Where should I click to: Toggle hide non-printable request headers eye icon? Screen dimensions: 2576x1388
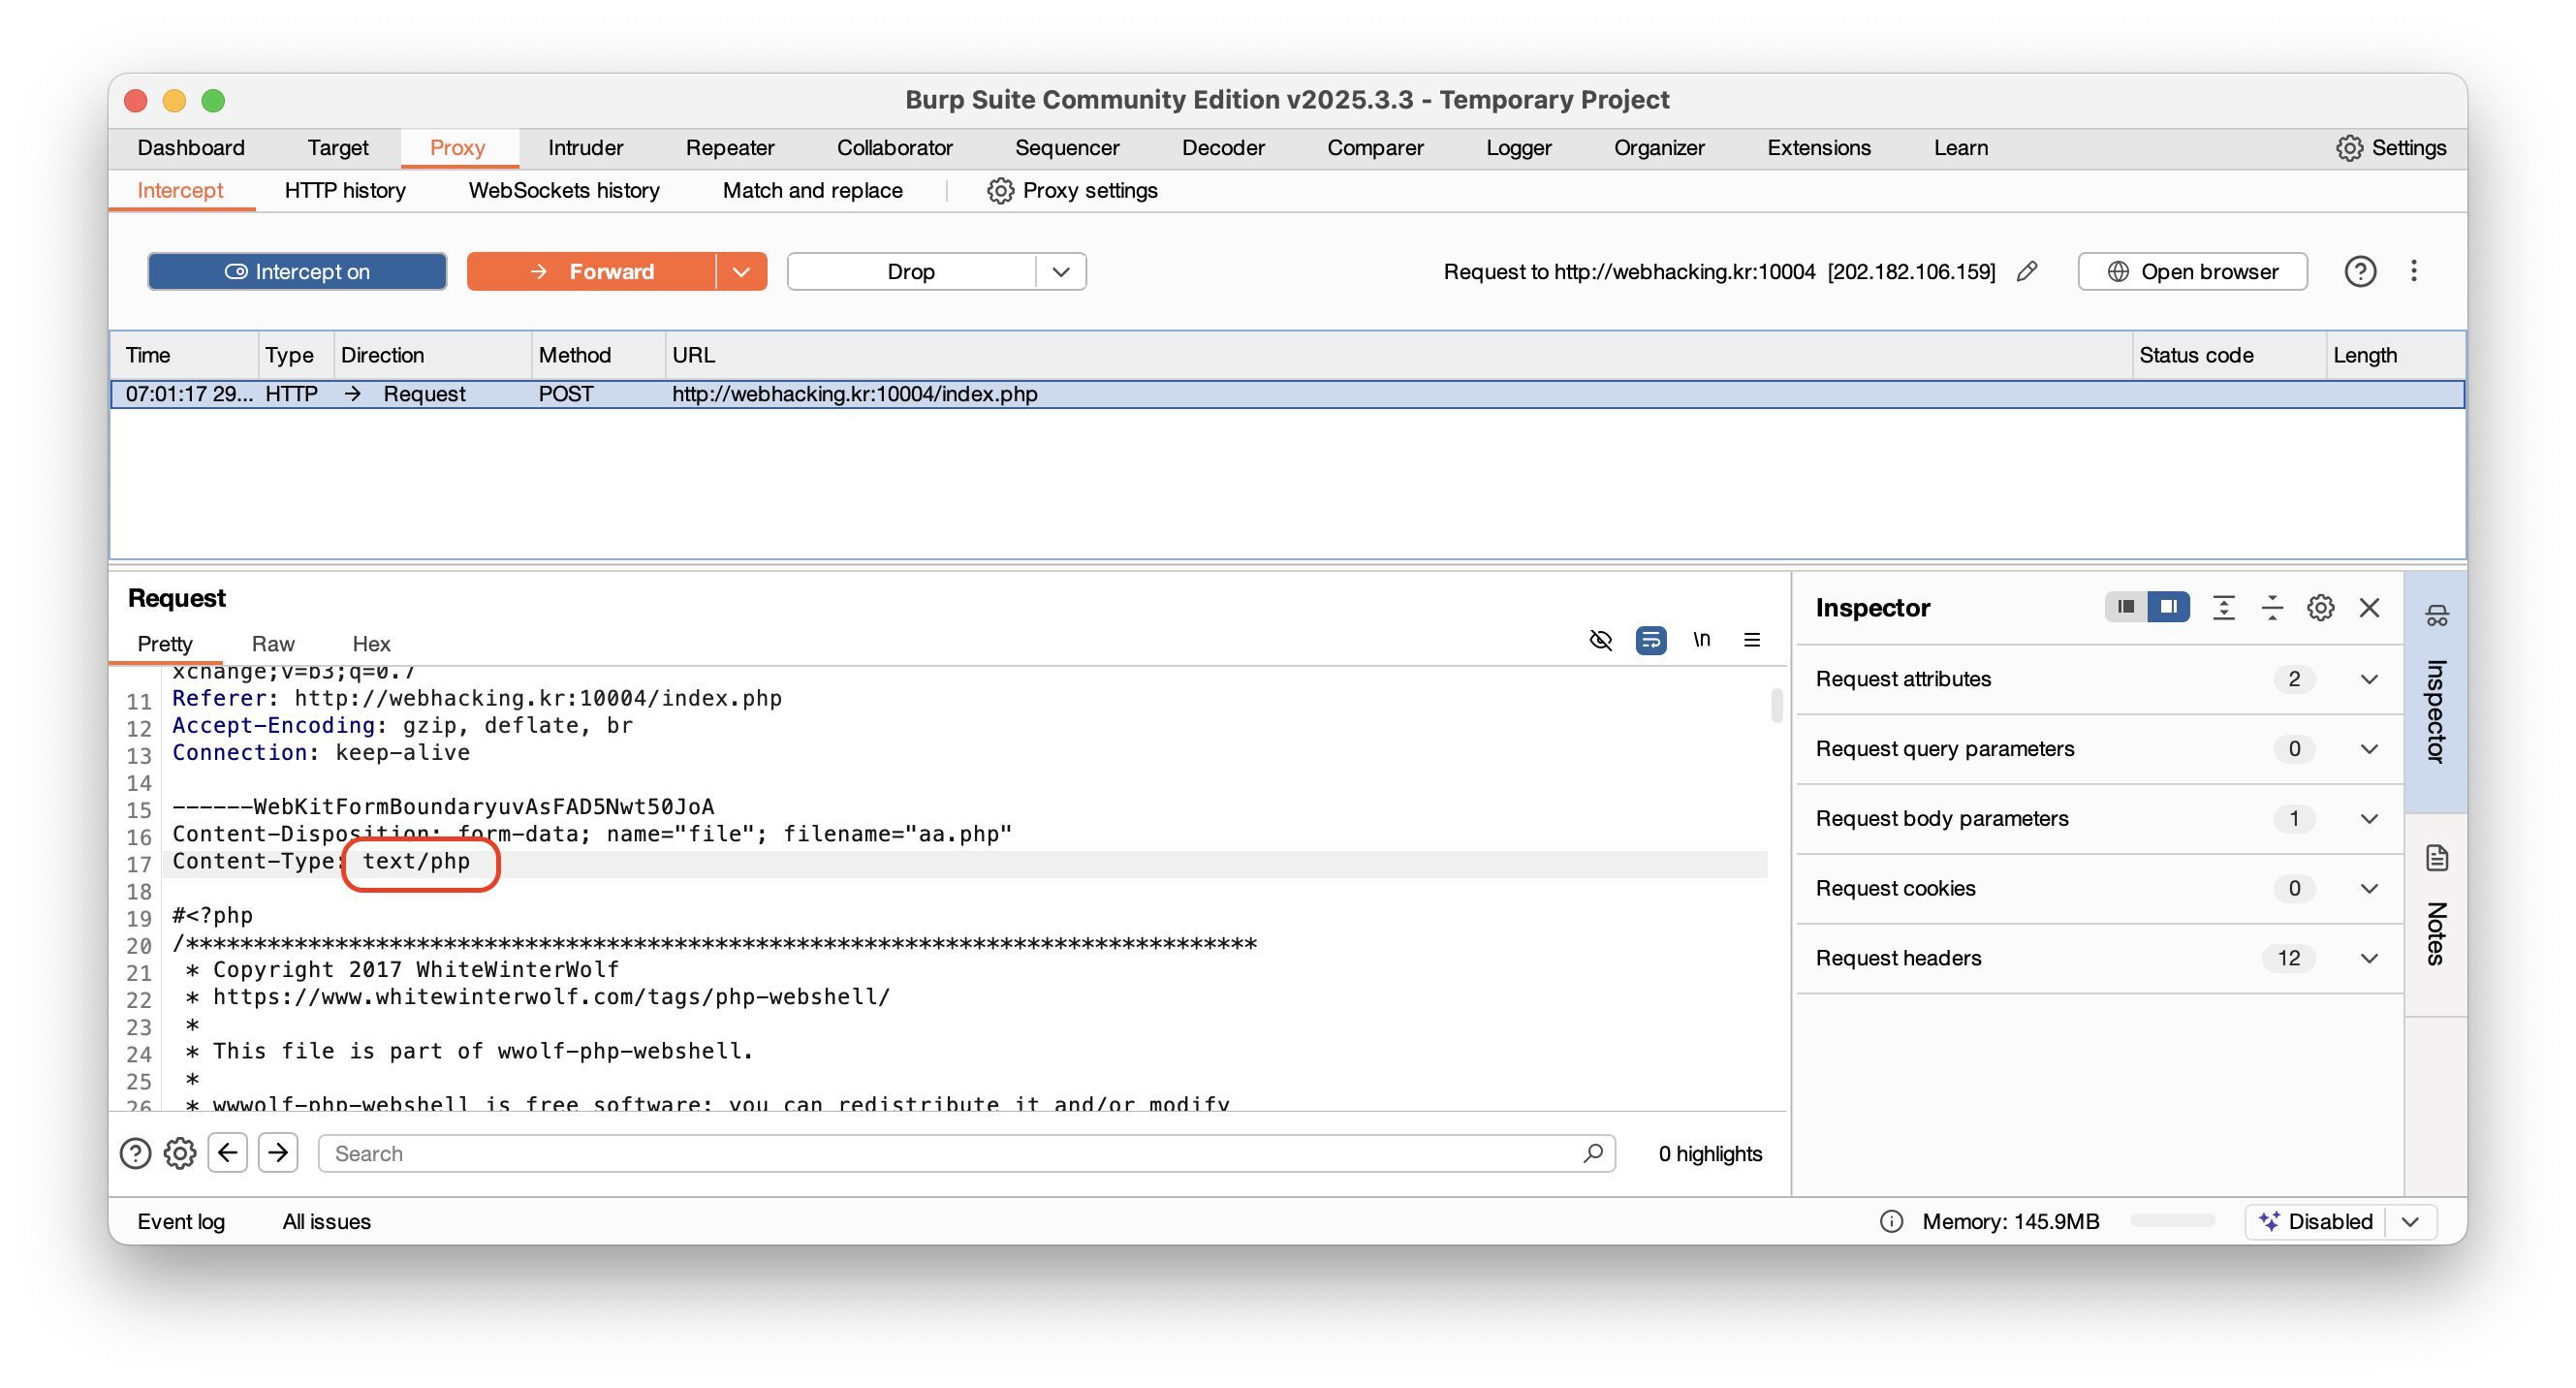1600,640
